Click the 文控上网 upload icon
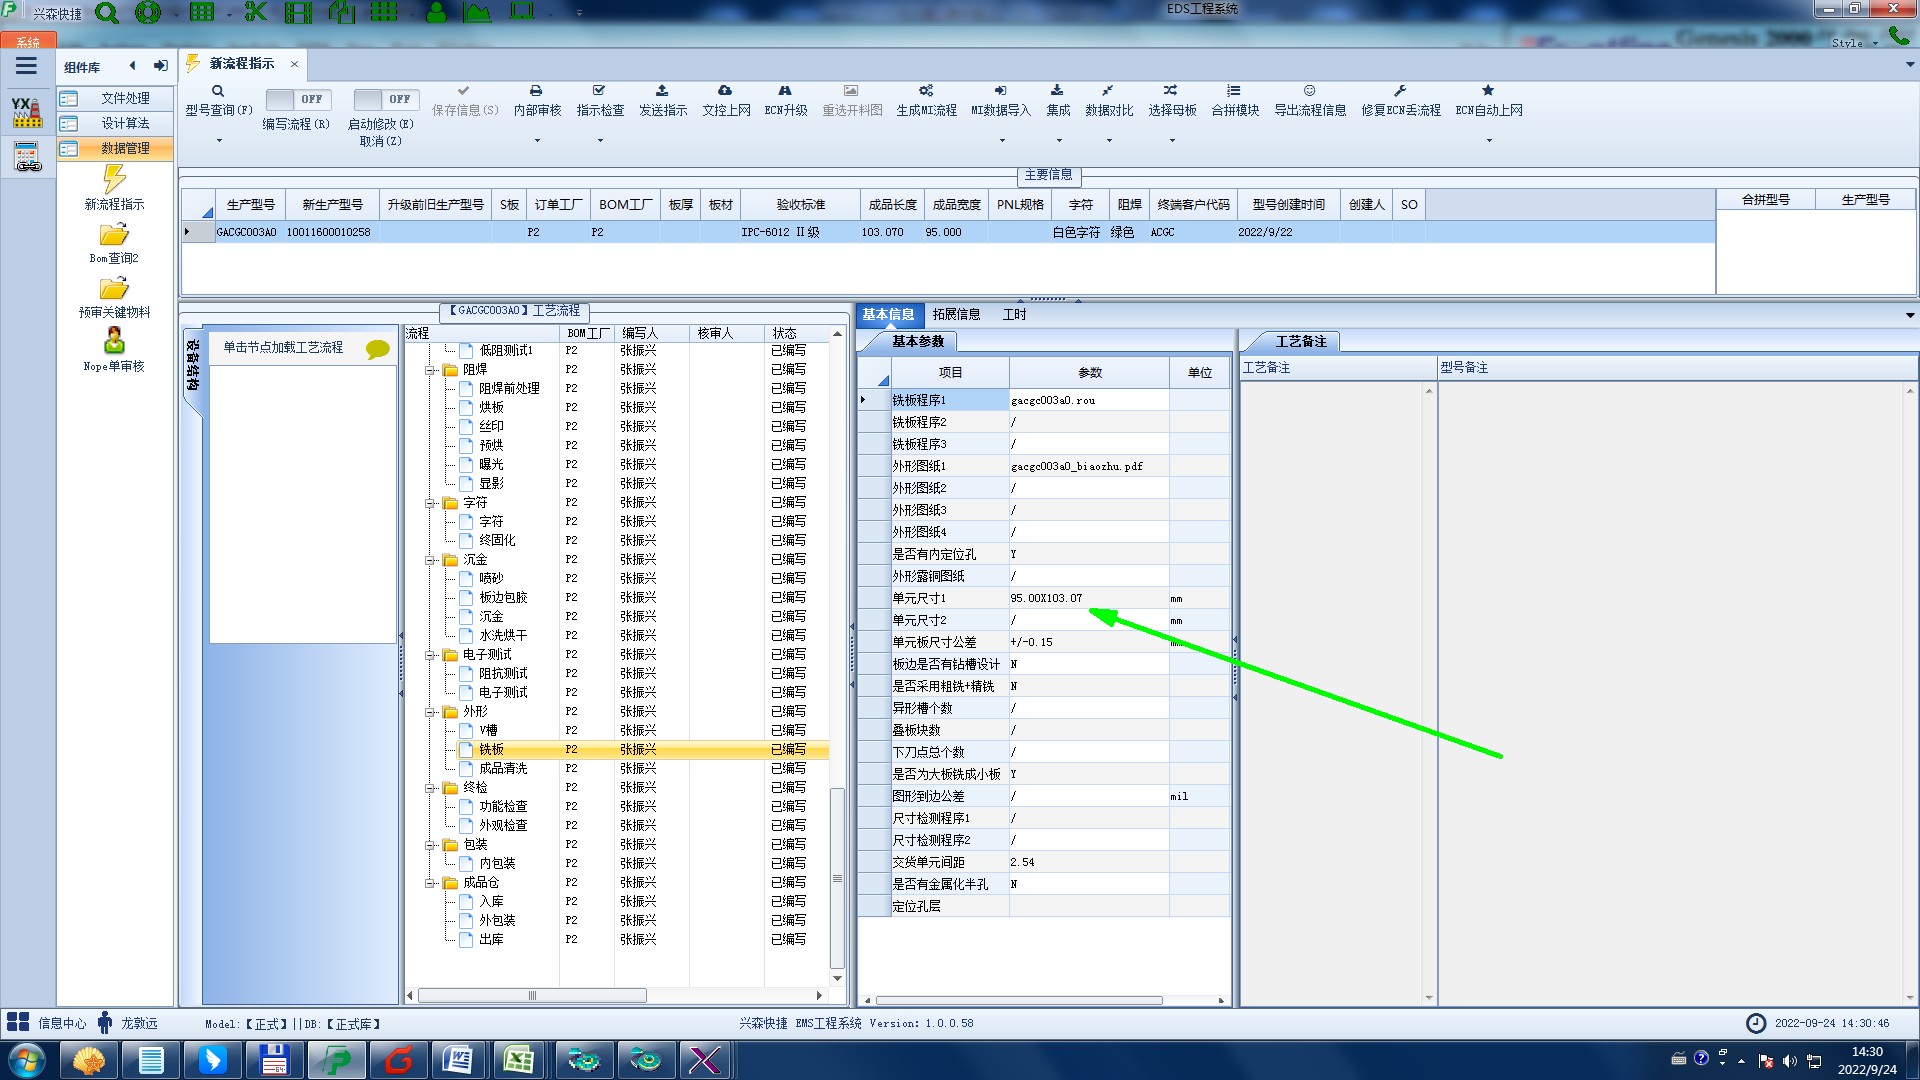 tap(725, 91)
